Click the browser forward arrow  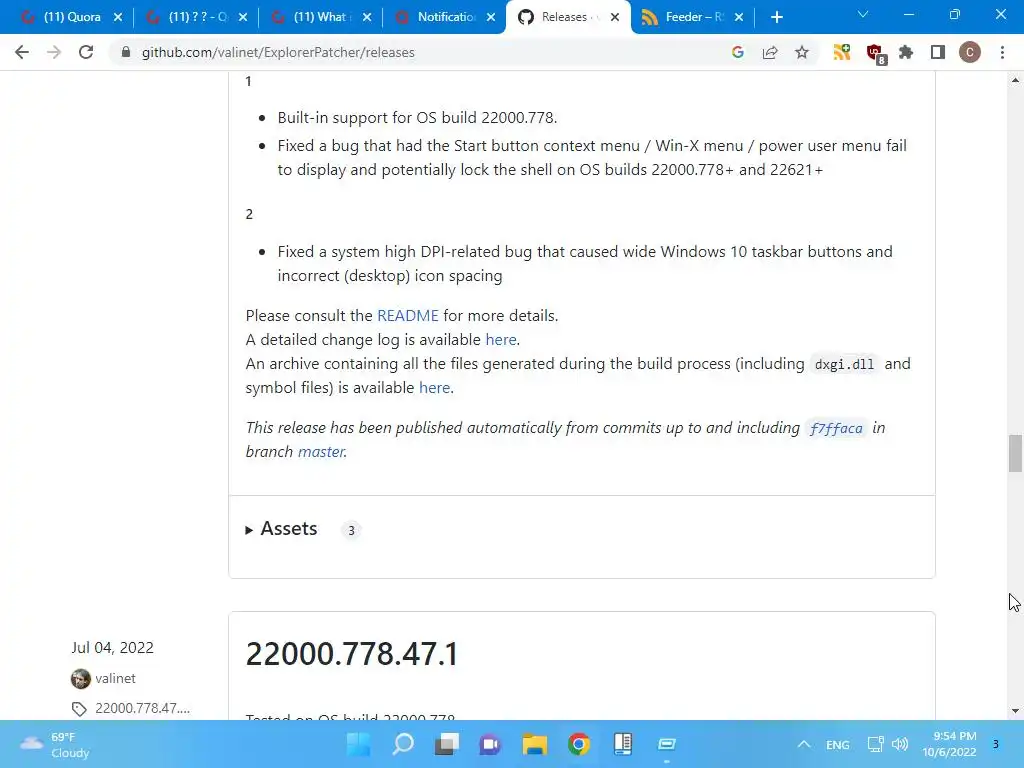pyautogui.click(x=54, y=52)
